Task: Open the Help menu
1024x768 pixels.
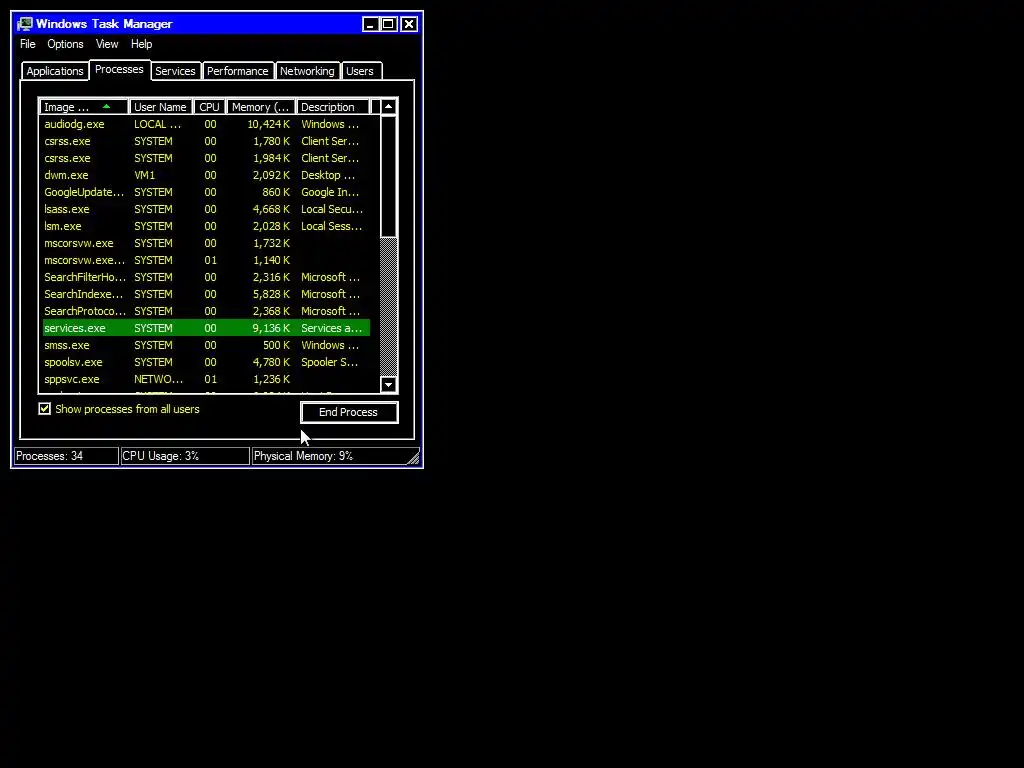Action: point(141,44)
